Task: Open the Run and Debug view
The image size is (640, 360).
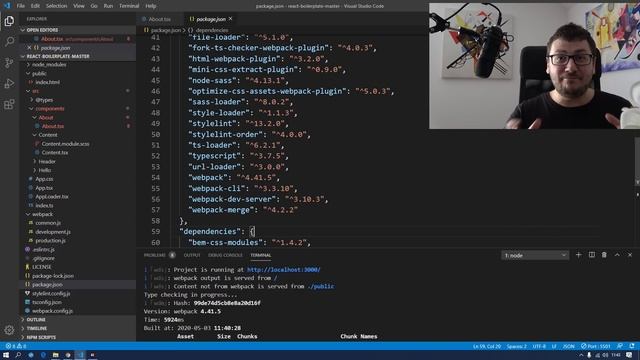Action: pyautogui.click(x=9, y=83)
